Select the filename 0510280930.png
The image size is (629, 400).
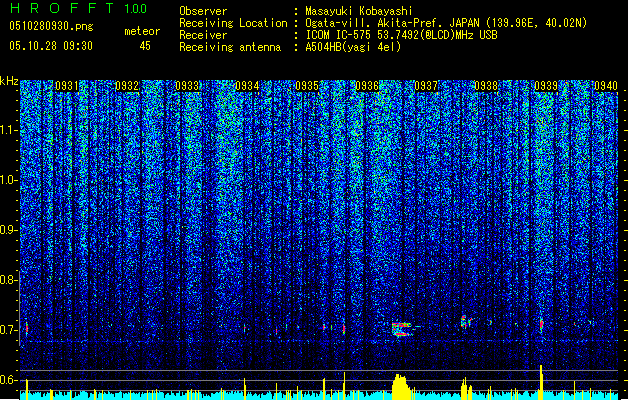(51, 26)
